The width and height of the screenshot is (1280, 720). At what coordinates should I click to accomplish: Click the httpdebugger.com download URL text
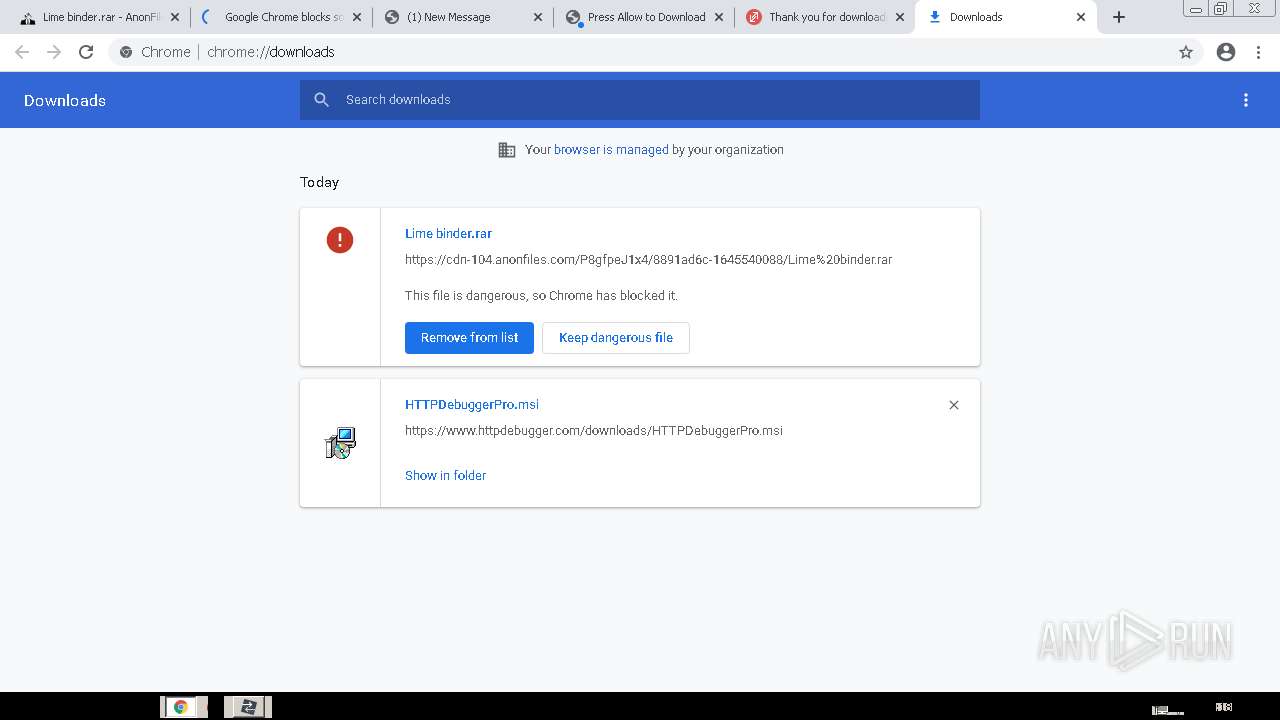[x=594, y=431]
